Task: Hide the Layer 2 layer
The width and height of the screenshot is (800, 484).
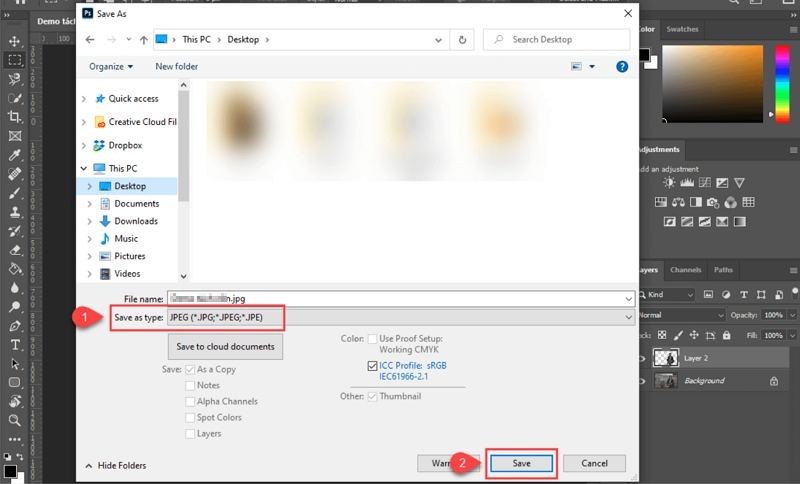Action: point(643,357)
